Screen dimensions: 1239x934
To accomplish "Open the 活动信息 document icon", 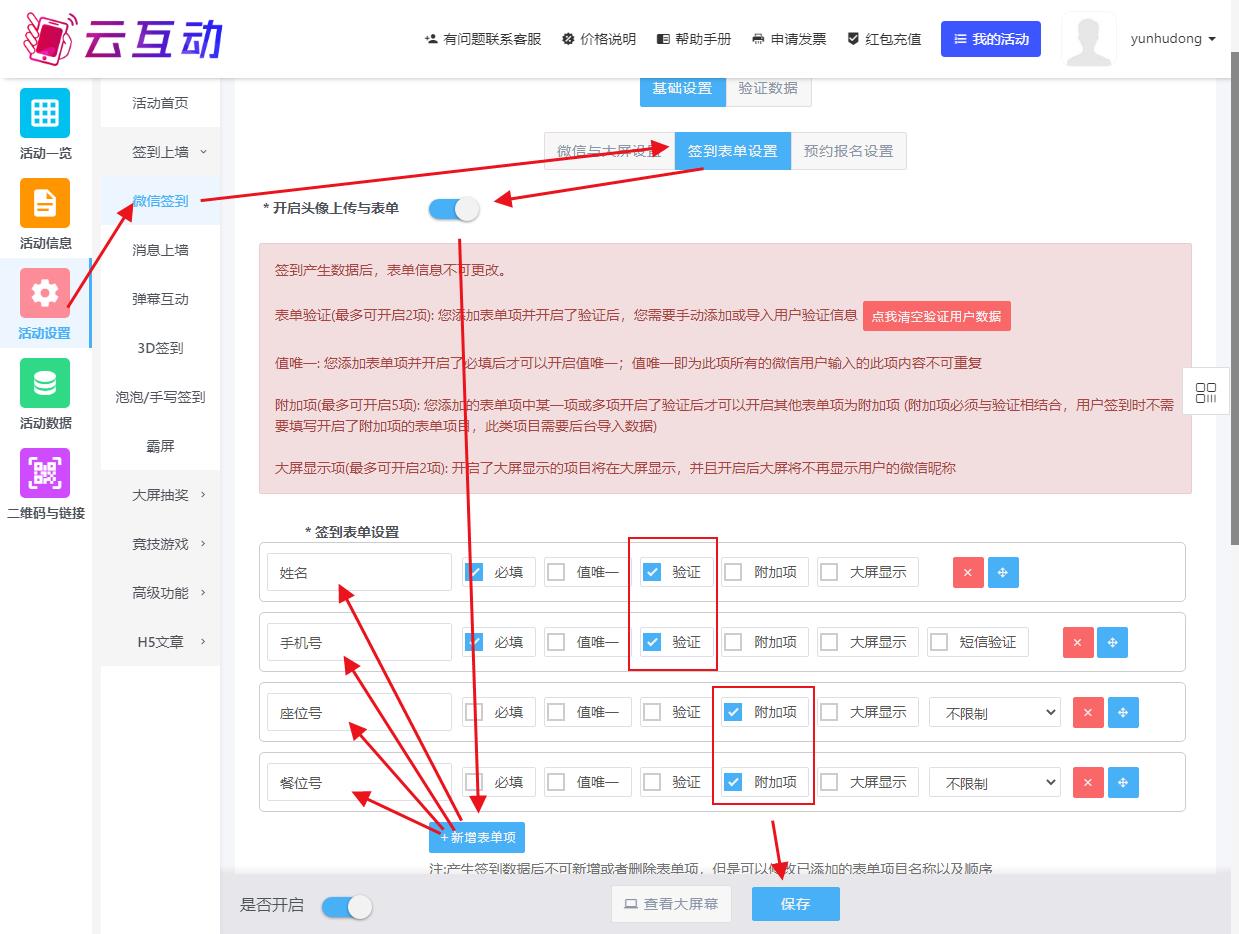I will click(x=45, y=203).
